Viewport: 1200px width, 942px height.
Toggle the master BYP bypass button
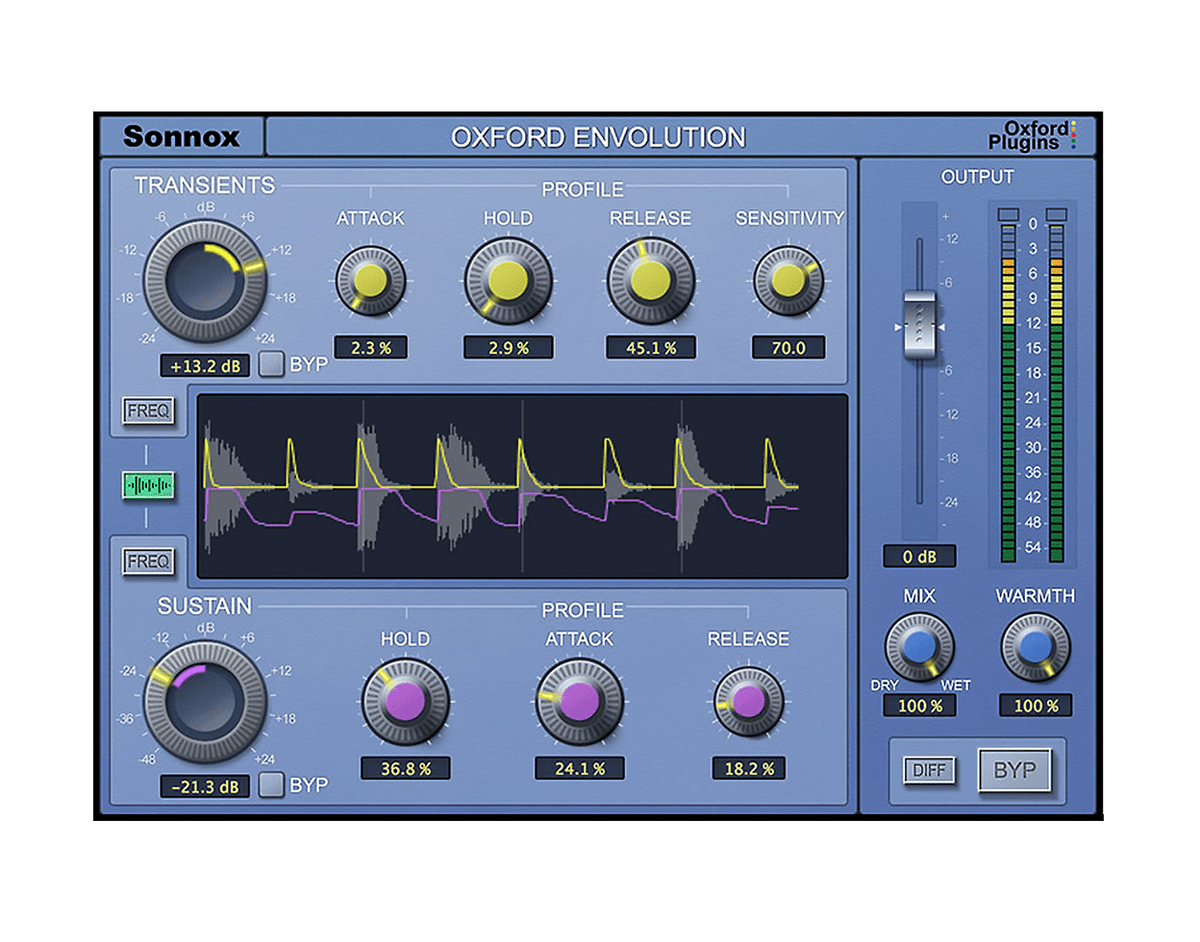coord(1013,772)
